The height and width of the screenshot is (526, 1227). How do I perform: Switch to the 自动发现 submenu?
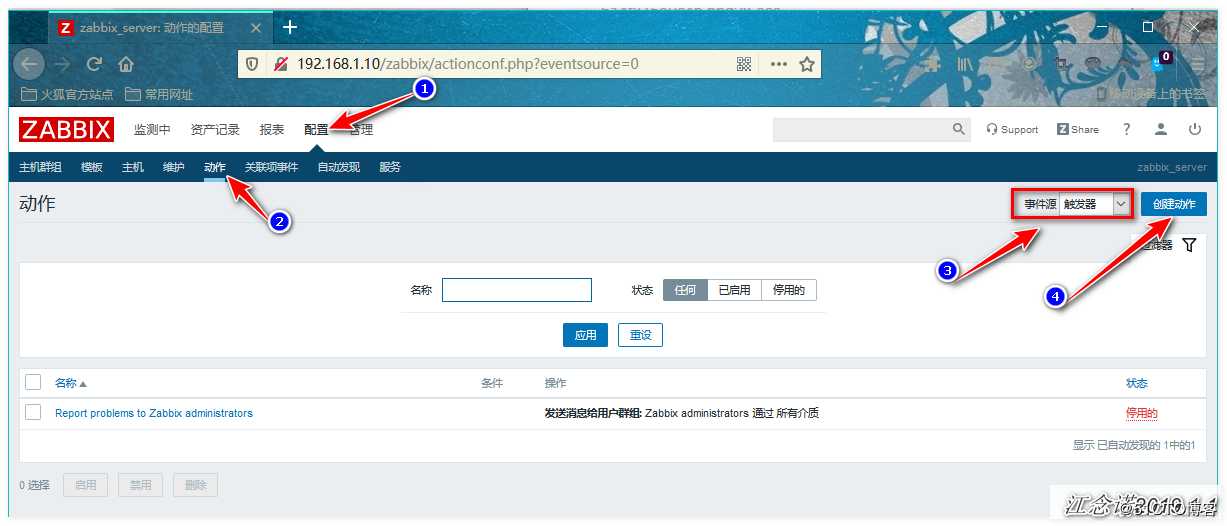pos(339,167)
